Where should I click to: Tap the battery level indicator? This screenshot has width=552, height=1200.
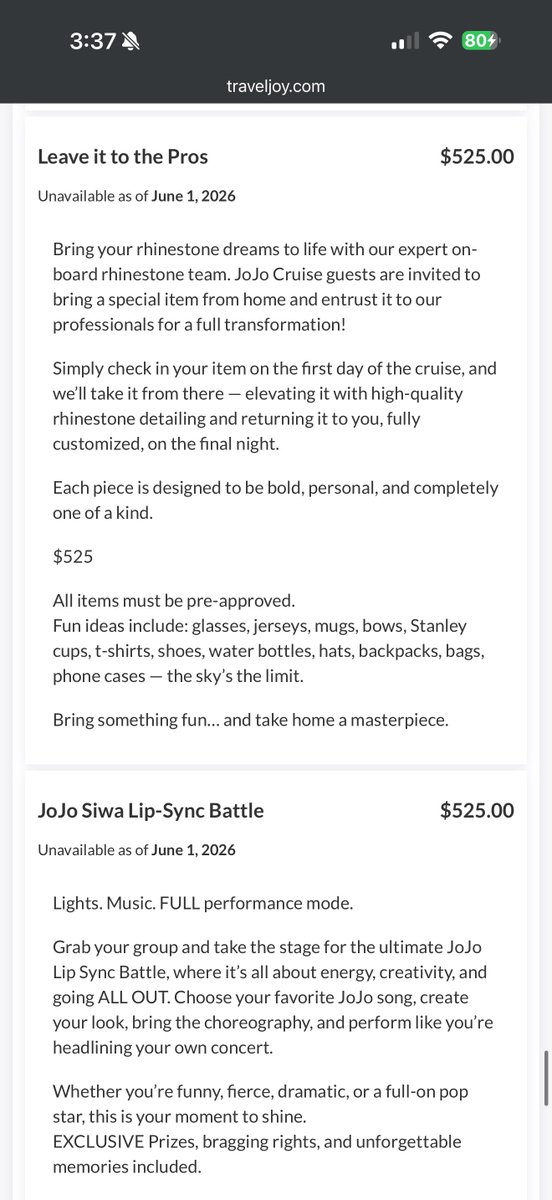pyautogui.click(x=483, y=41)
